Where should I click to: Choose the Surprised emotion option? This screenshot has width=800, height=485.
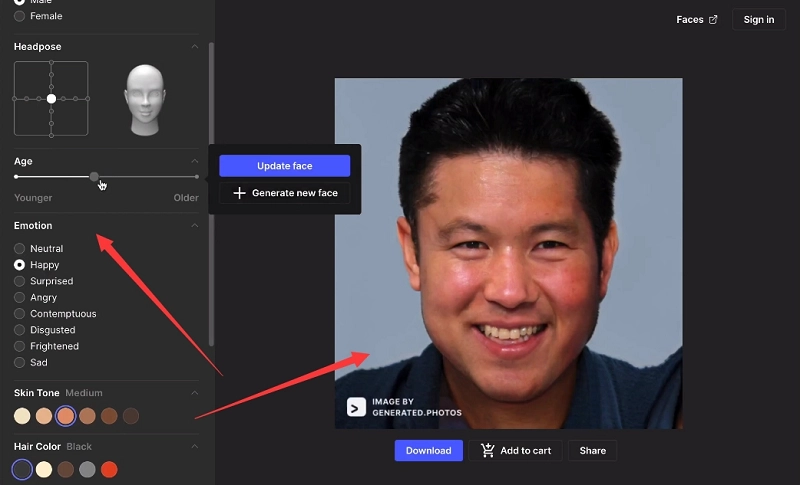[20, 281]
